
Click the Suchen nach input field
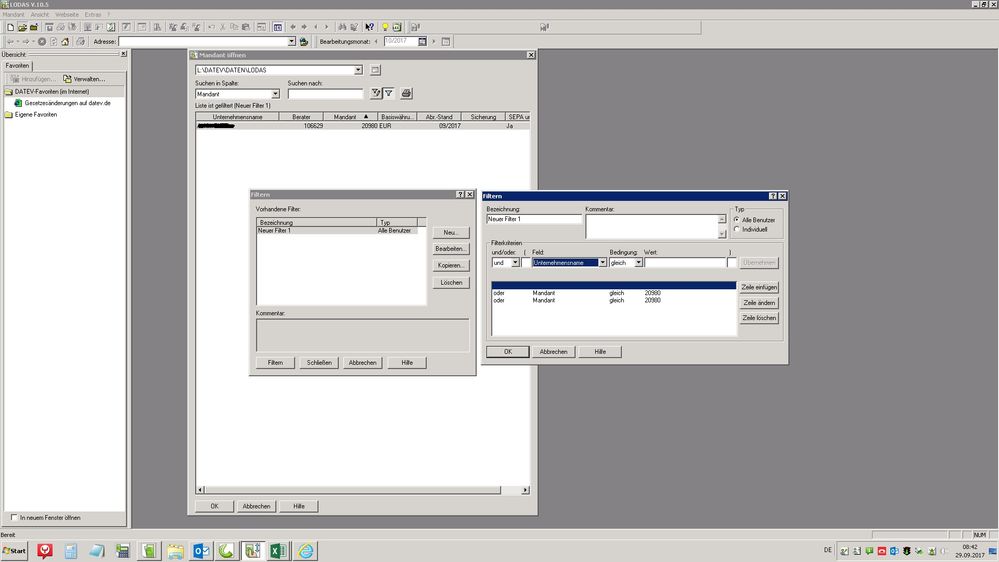point(326,94)
